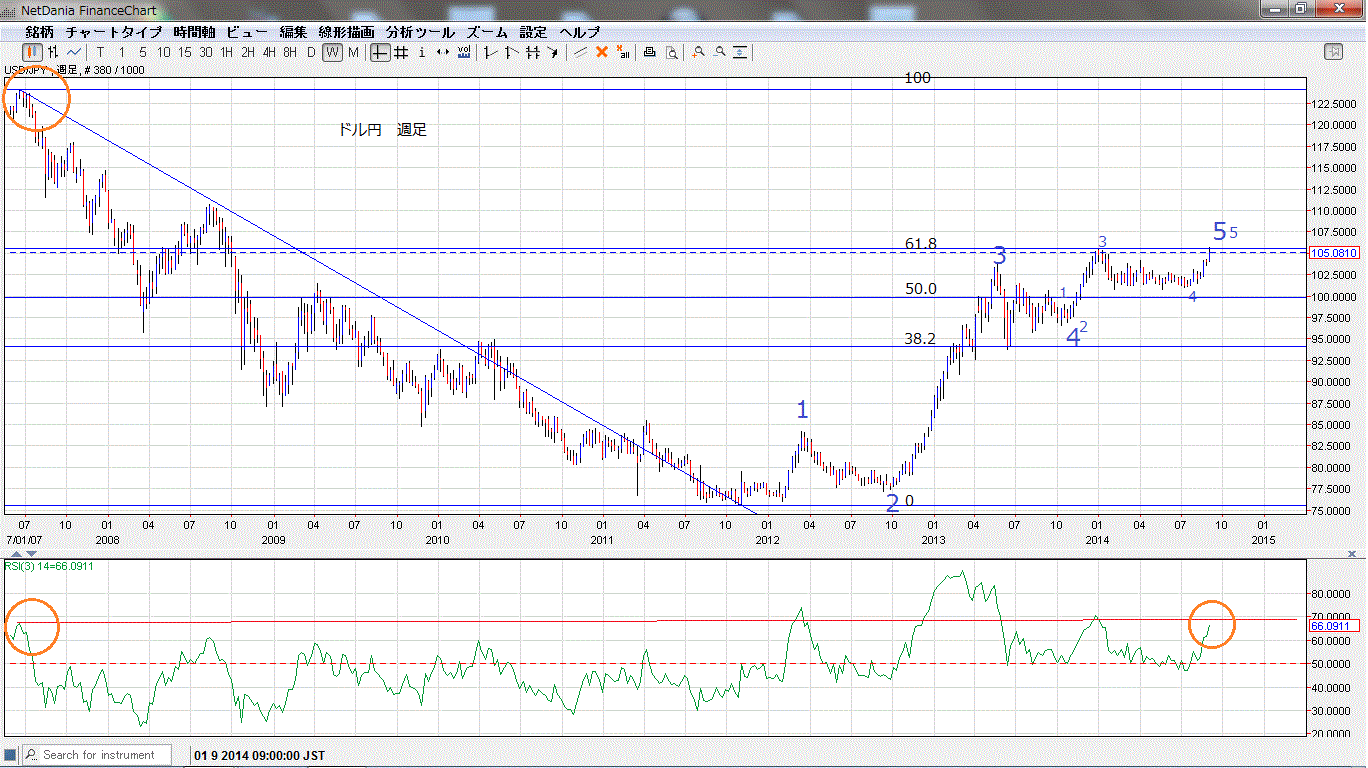Click the zoom in magnifier icon
The height and width of the screenshot is (768, 1368).
[x=699, y=52]
